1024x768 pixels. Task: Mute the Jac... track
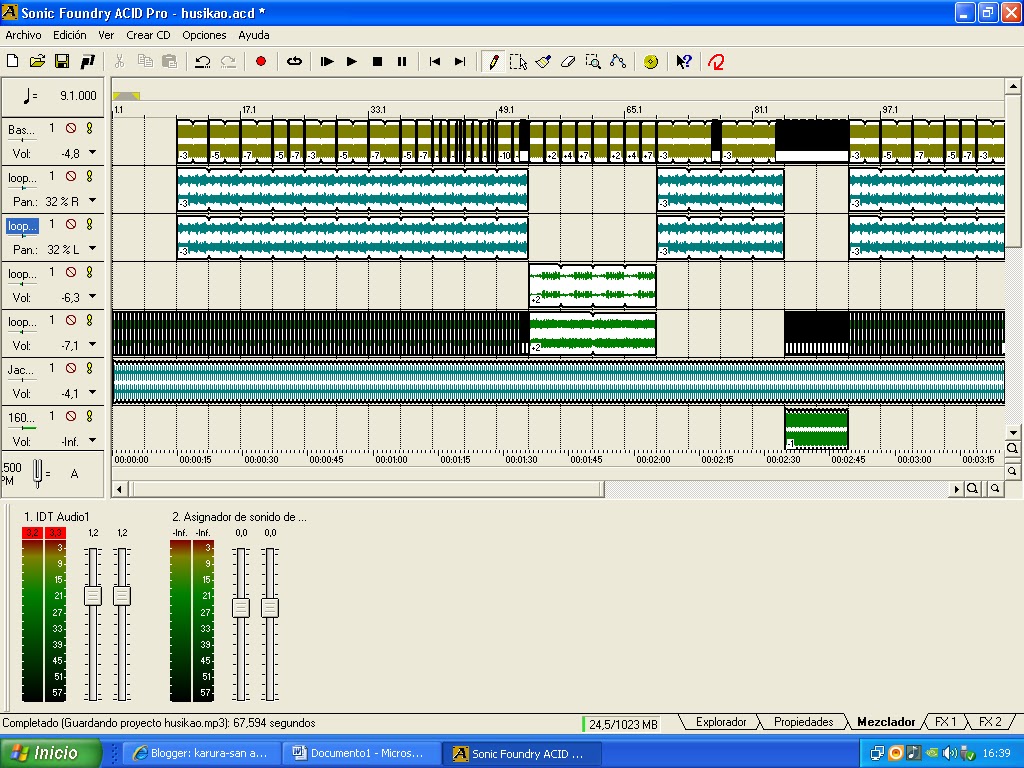[71, 368]
